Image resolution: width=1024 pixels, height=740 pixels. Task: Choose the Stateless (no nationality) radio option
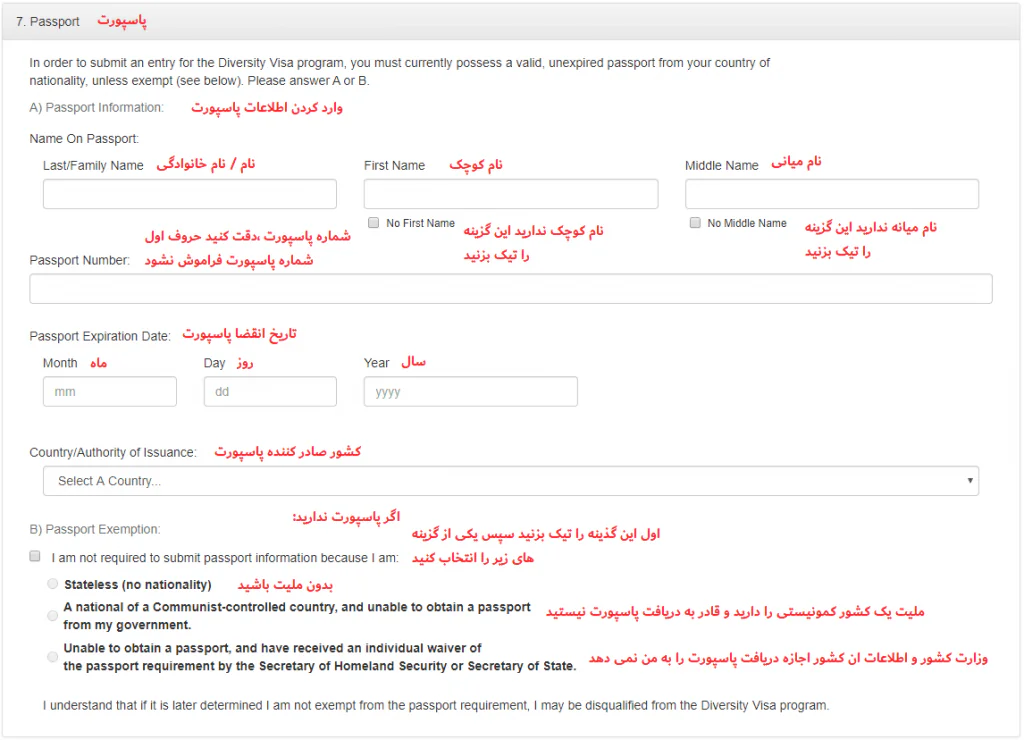point(52,584)
